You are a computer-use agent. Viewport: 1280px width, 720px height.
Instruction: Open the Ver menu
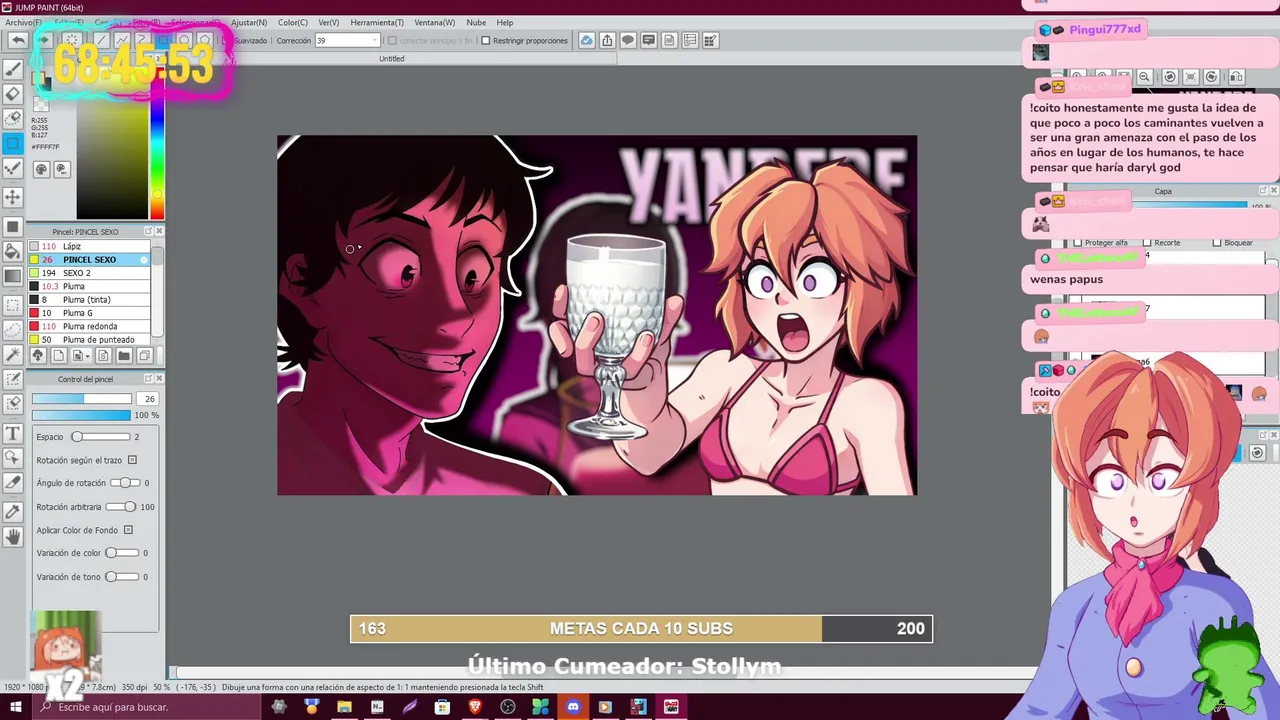[x=329, y=22]
